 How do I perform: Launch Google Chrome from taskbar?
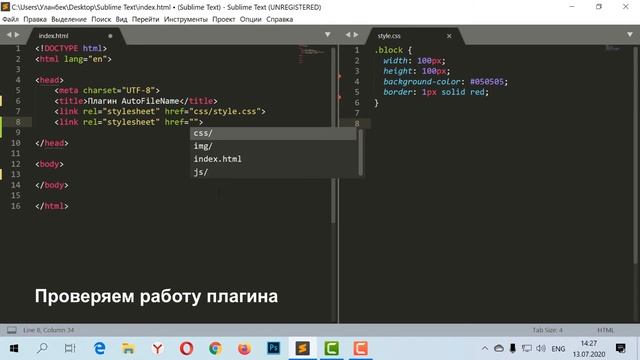216,348
